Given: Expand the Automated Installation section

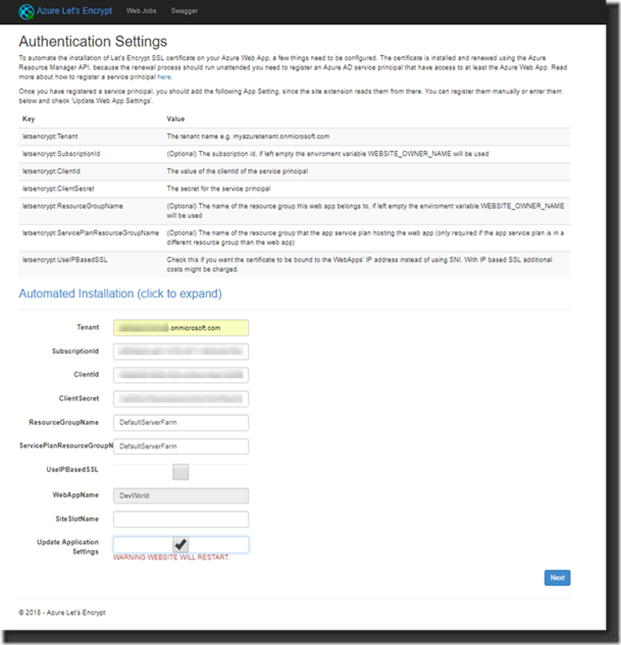Looking at the screenshot, I should (x=120, y=294).
